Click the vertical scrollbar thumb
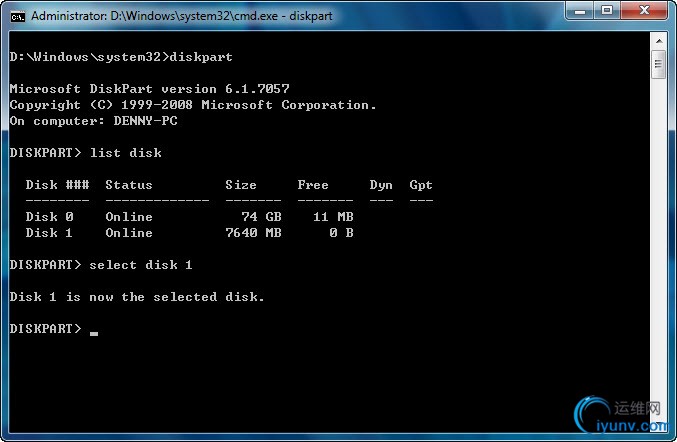This screenshot has width=677, height=442. click(659, 64)
